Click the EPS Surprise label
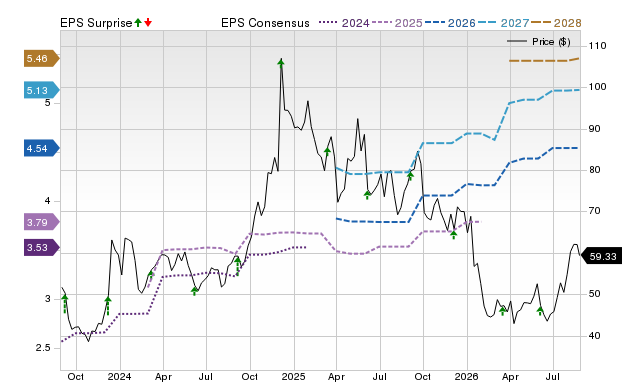This screenshot has width=640, height=382. [96, 23]
